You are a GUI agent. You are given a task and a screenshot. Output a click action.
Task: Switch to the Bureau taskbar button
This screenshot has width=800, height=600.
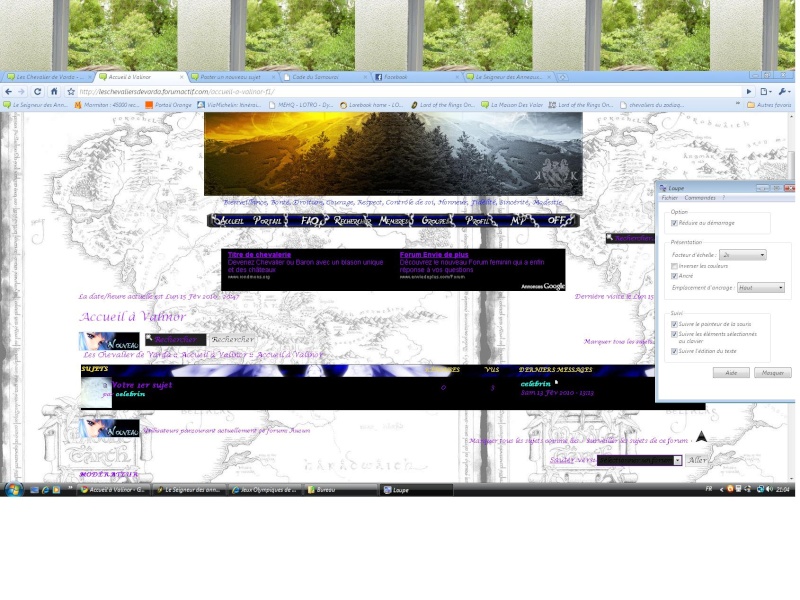coord(340,490)
